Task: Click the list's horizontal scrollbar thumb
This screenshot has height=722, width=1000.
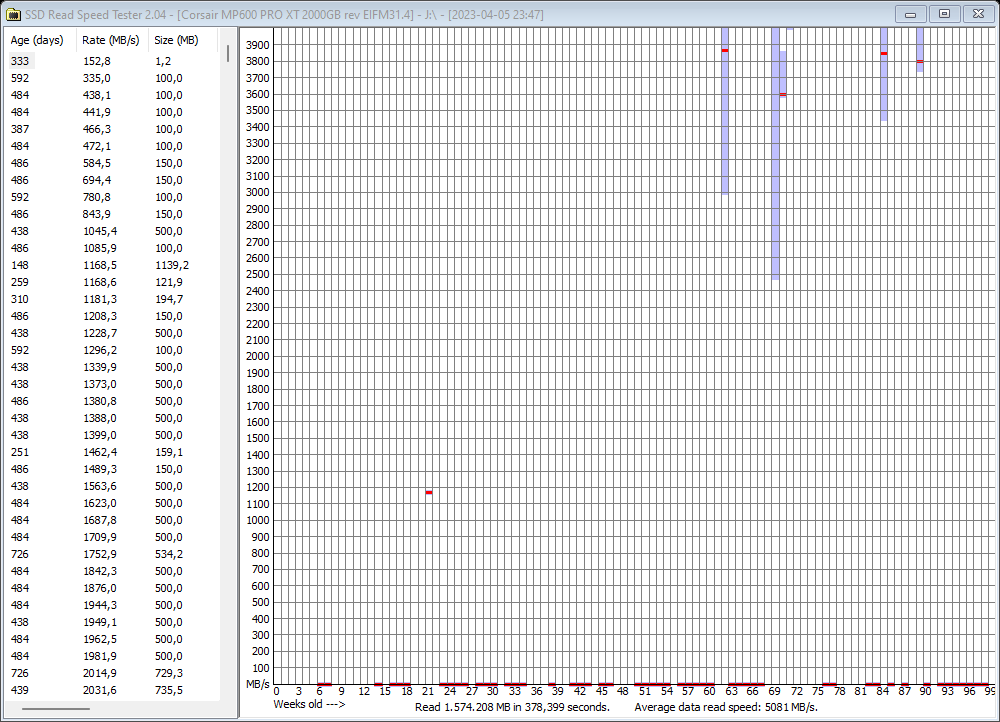Action: pyautogui.click(x=56, y=708)
